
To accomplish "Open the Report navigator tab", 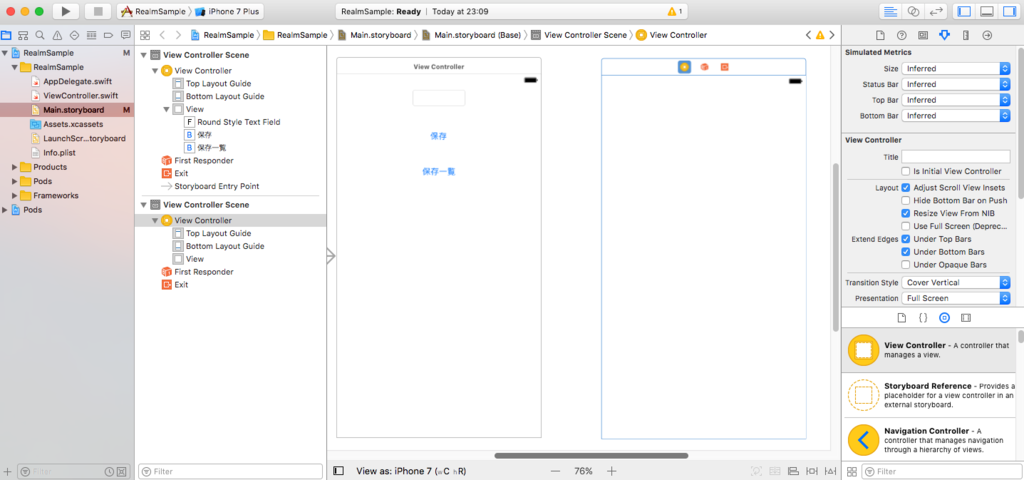I will [125, 35].
